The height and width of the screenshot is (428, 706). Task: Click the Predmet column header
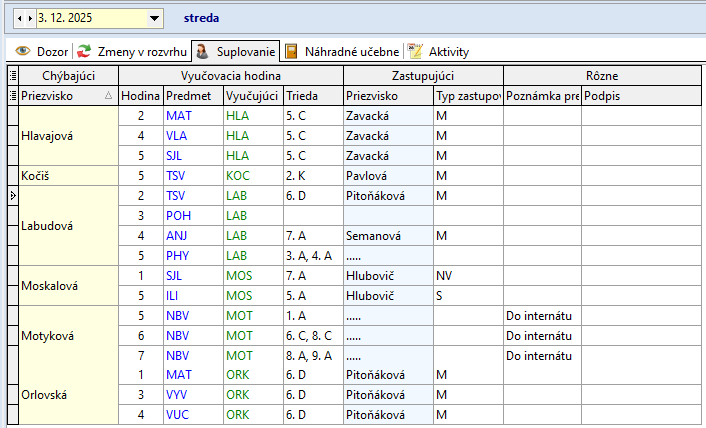click(192, 96)
